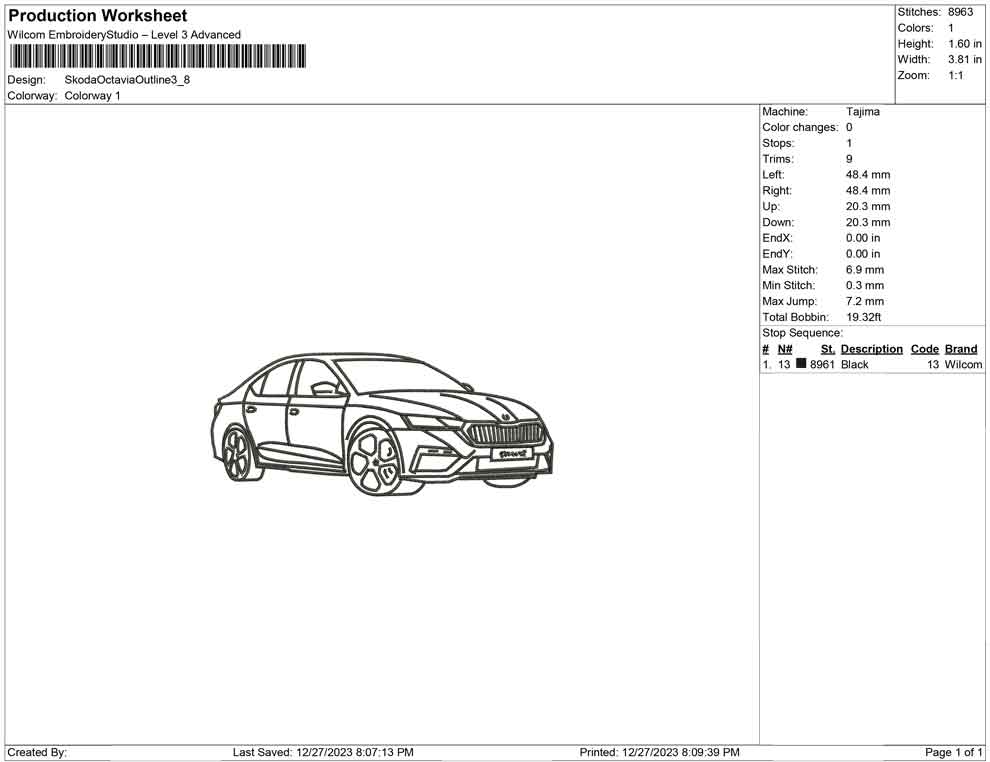
Task: Click the Max Stitch value 6.9 mm
Action: [865, 270]
